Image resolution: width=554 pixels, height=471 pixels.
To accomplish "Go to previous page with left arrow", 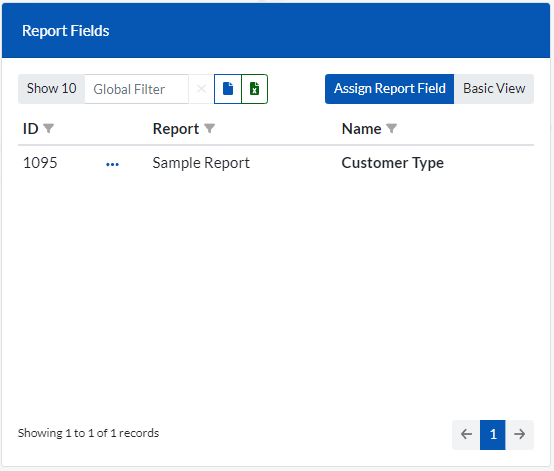I will coord(466,434).
